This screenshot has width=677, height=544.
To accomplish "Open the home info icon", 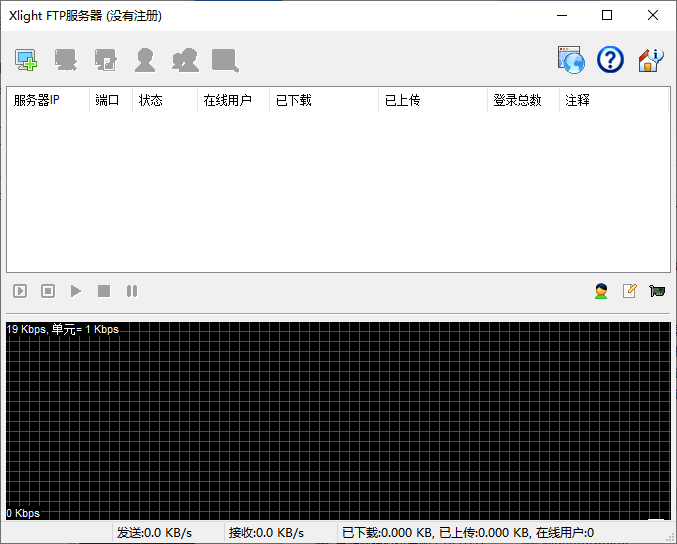I will click(x=650, y=60).
